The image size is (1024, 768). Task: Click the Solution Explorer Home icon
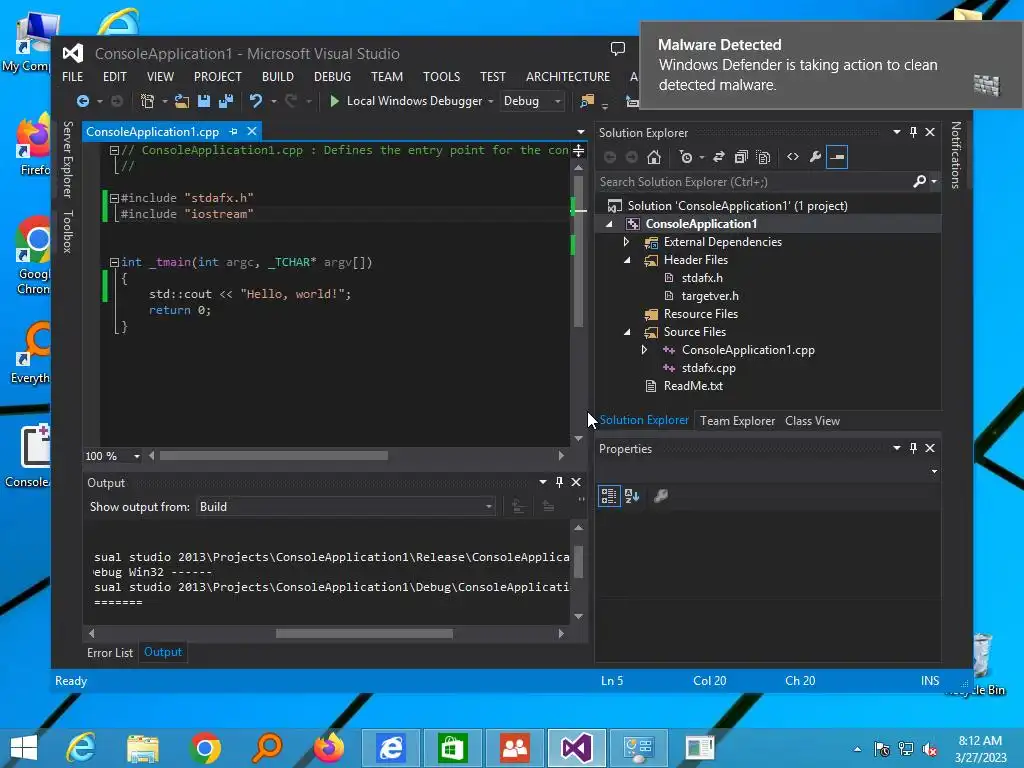654,157
